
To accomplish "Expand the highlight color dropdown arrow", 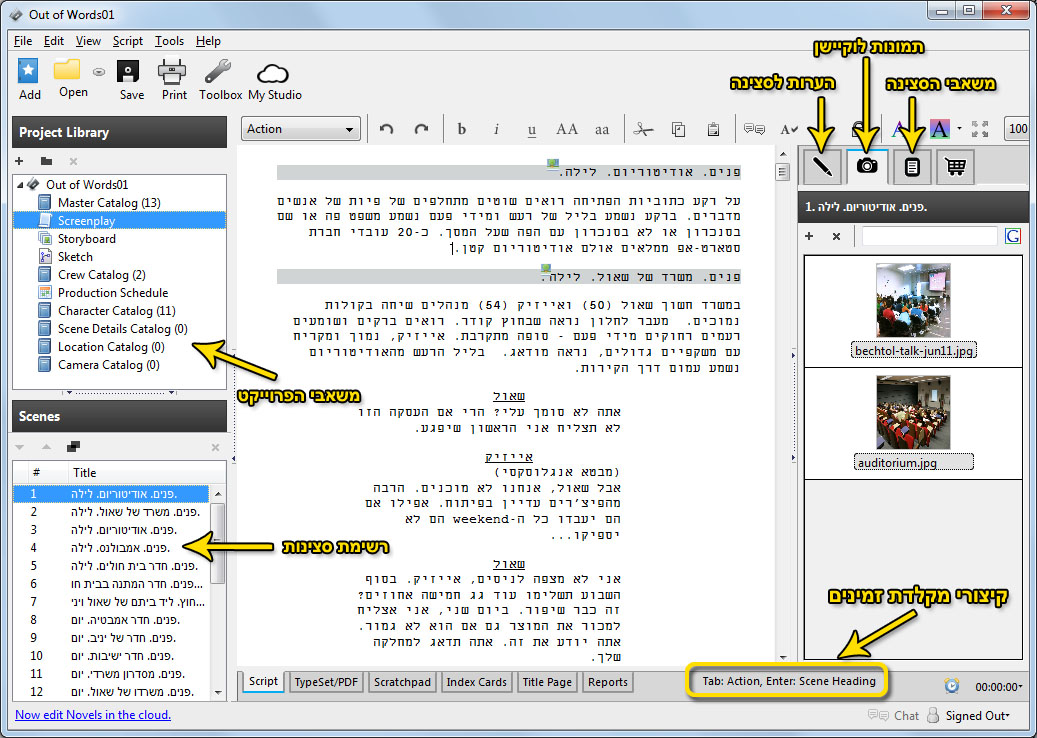I will [960, 129].
